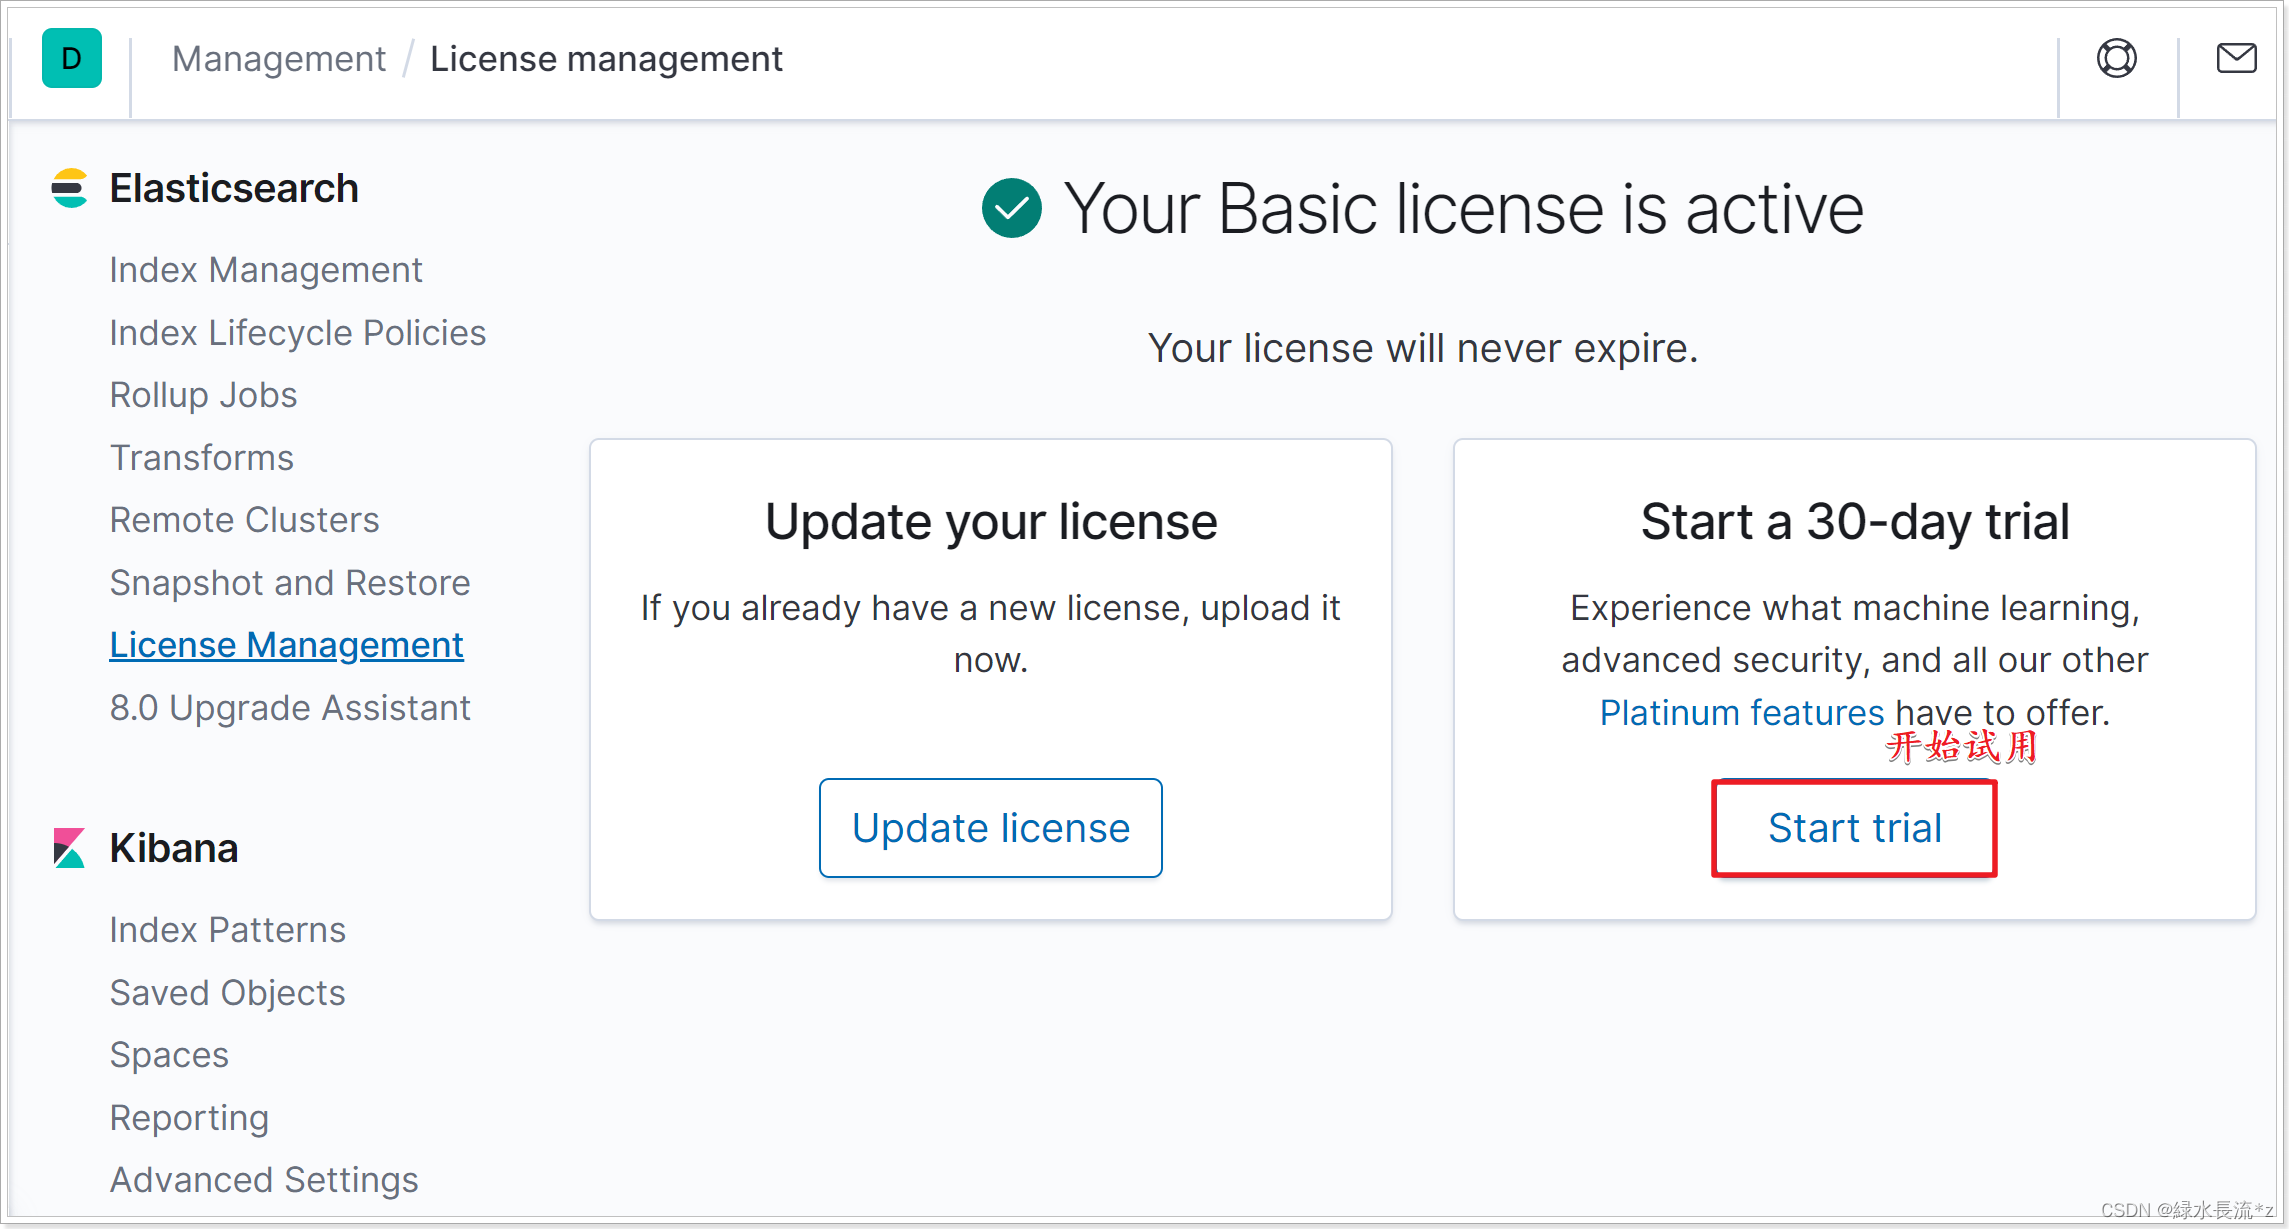Image resolution: width=2289 pixels, height=1229 pixels.
Task: Click the green D space avatar
Action: 71,58
